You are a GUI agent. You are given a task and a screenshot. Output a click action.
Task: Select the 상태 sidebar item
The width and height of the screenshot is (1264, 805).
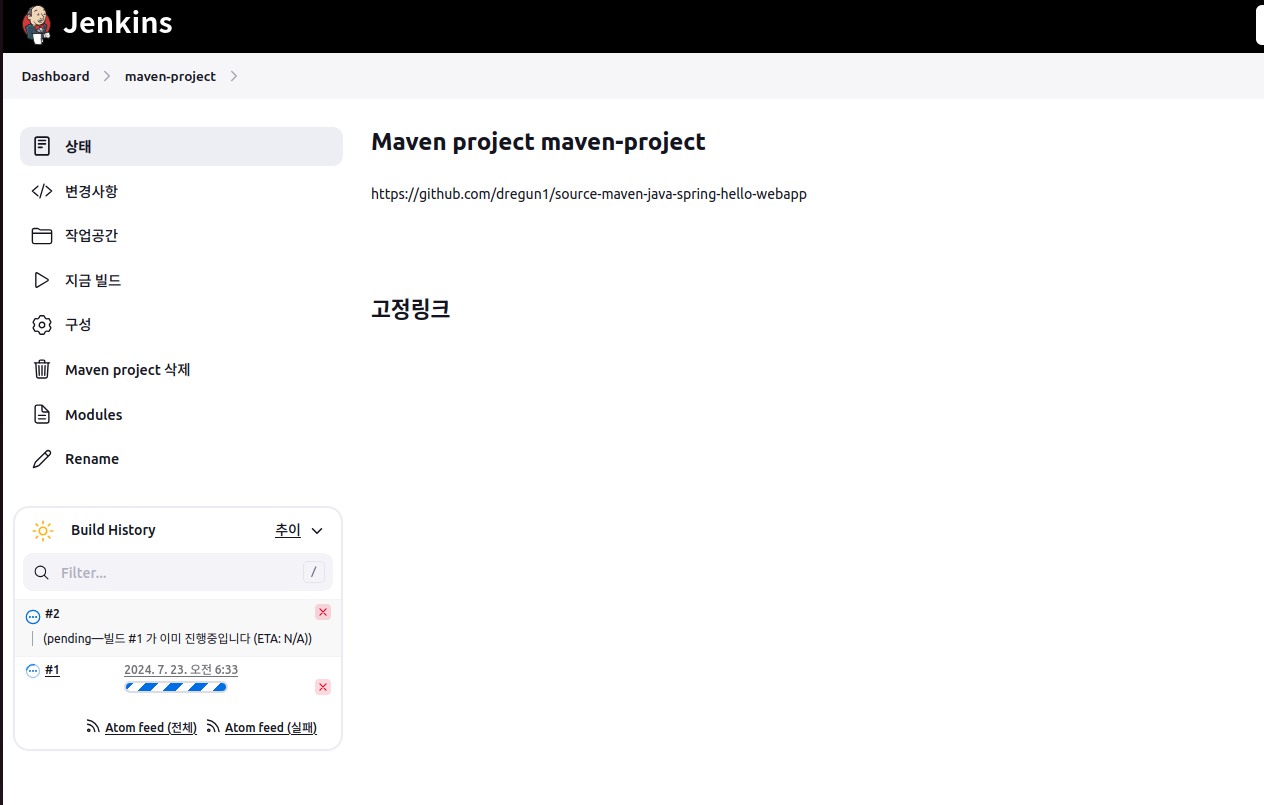tap(181, 146)
